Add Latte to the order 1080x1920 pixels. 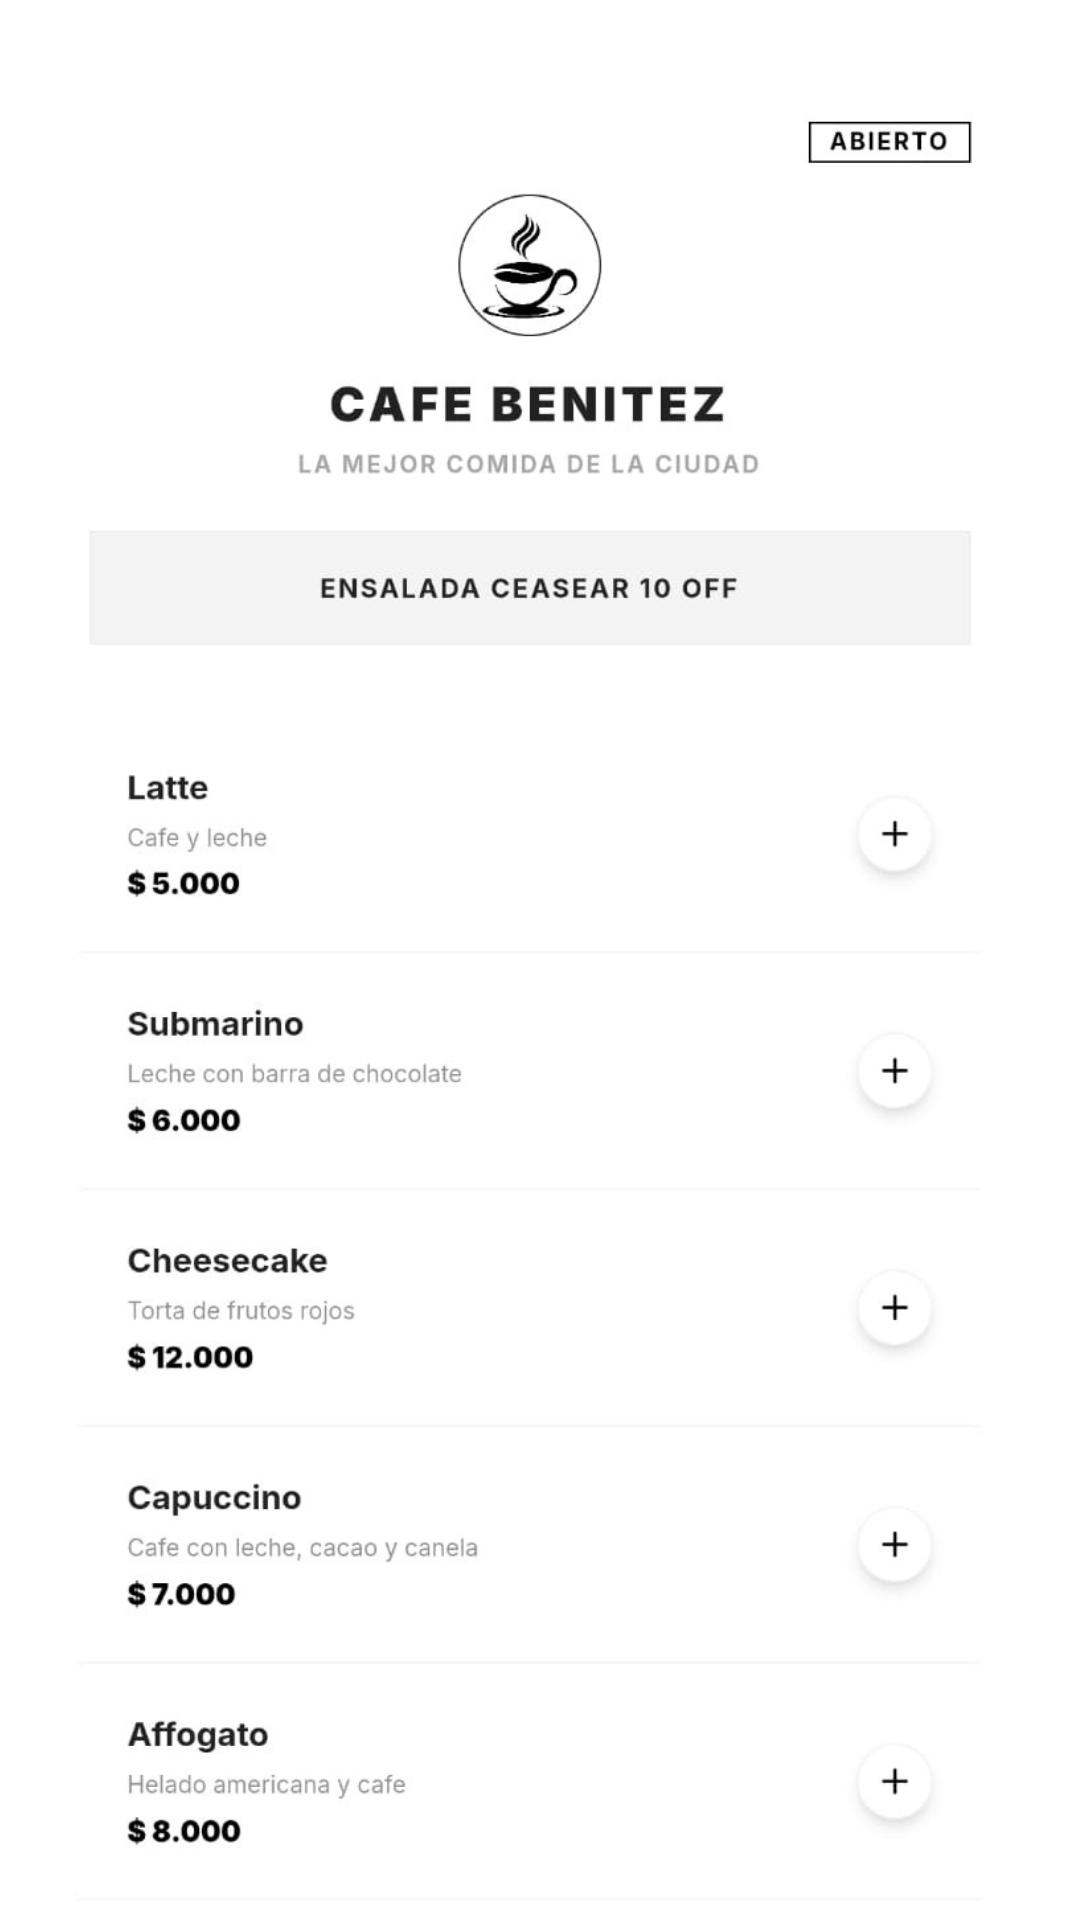(x=894, y=834)
